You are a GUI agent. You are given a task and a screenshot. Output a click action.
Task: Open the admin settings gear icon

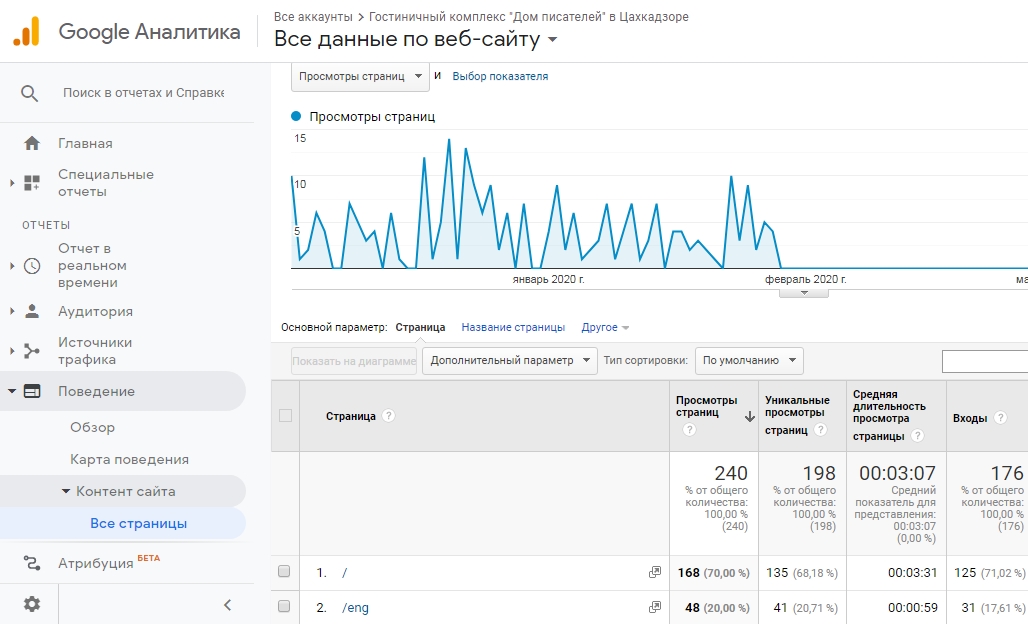(x=32, y=604)
